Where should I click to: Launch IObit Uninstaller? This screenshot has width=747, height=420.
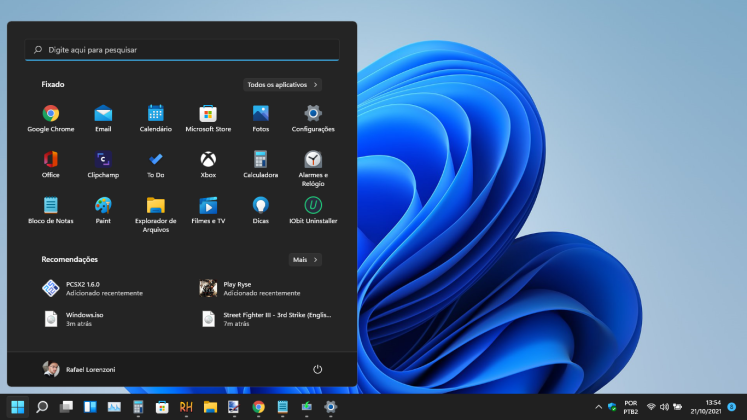tap(313, 210)
